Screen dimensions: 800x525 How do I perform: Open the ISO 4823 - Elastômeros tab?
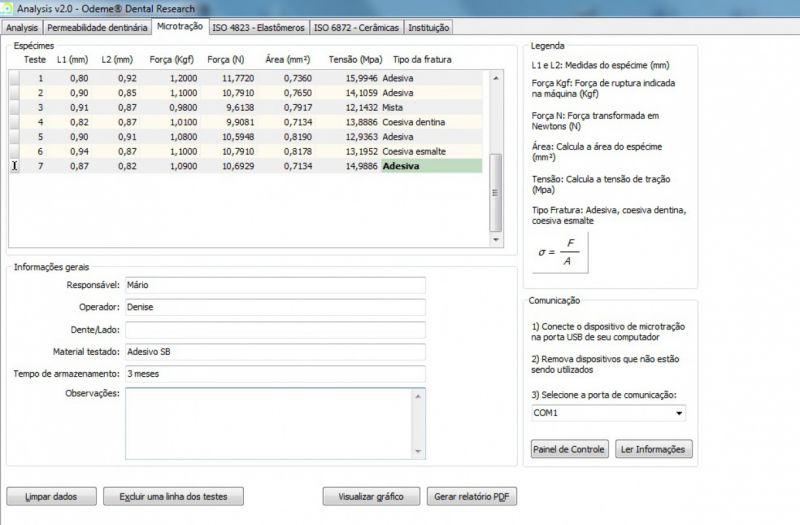258,28
